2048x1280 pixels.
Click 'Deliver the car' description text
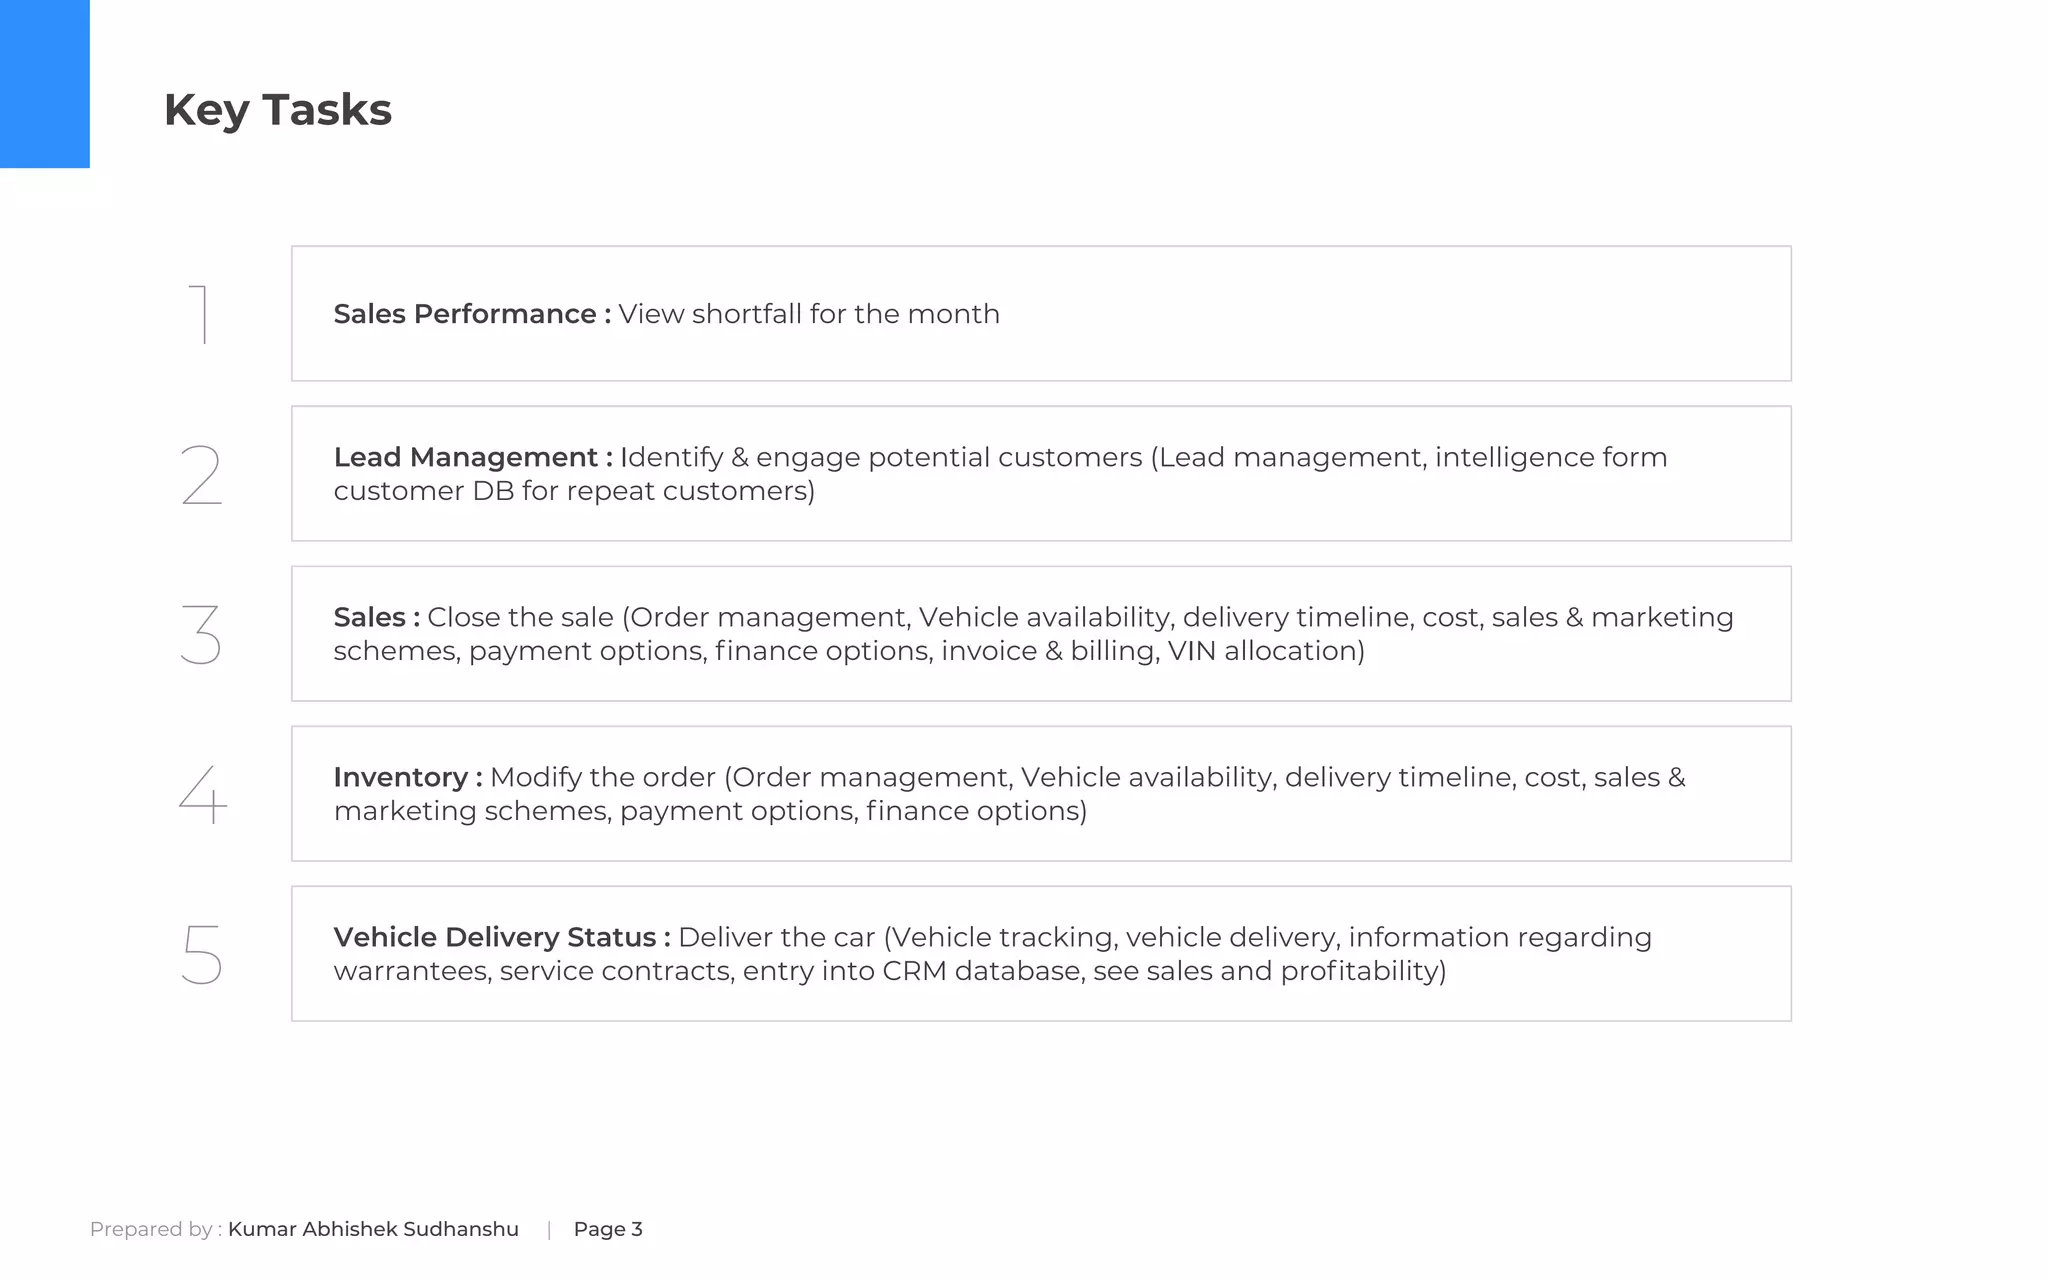pos(776,937)
